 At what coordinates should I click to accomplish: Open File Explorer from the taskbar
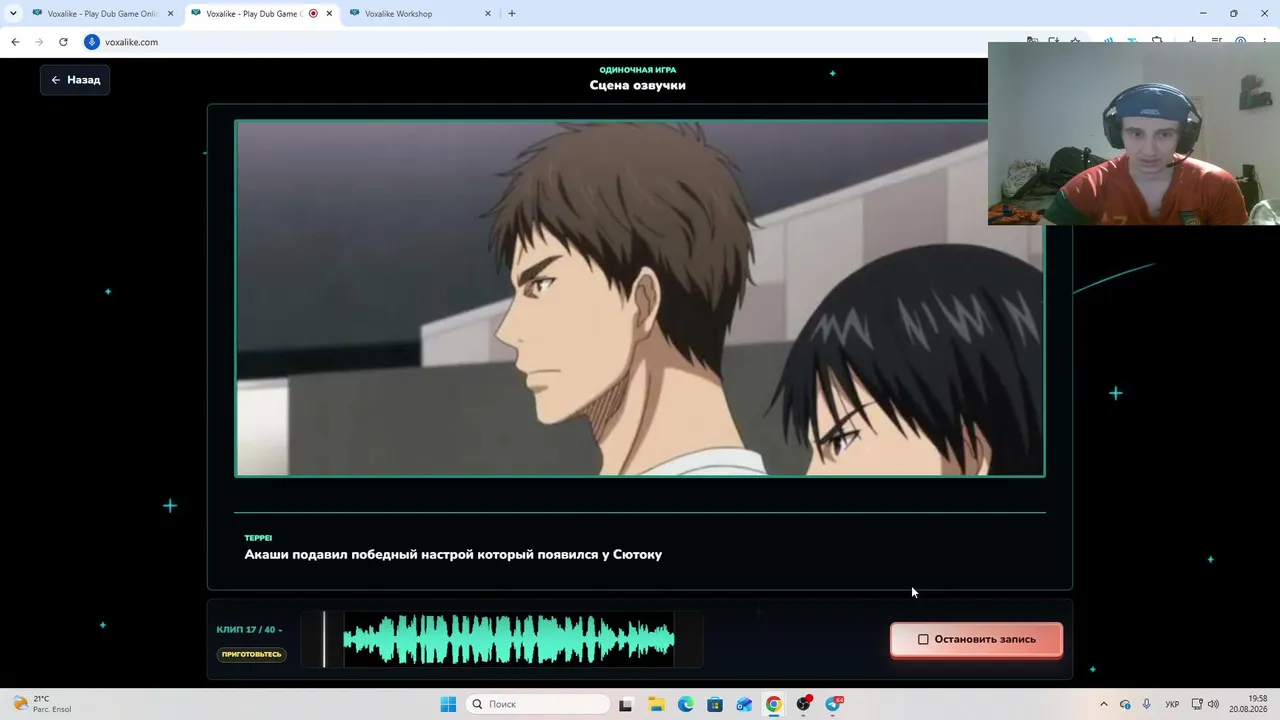coord(656,704)
